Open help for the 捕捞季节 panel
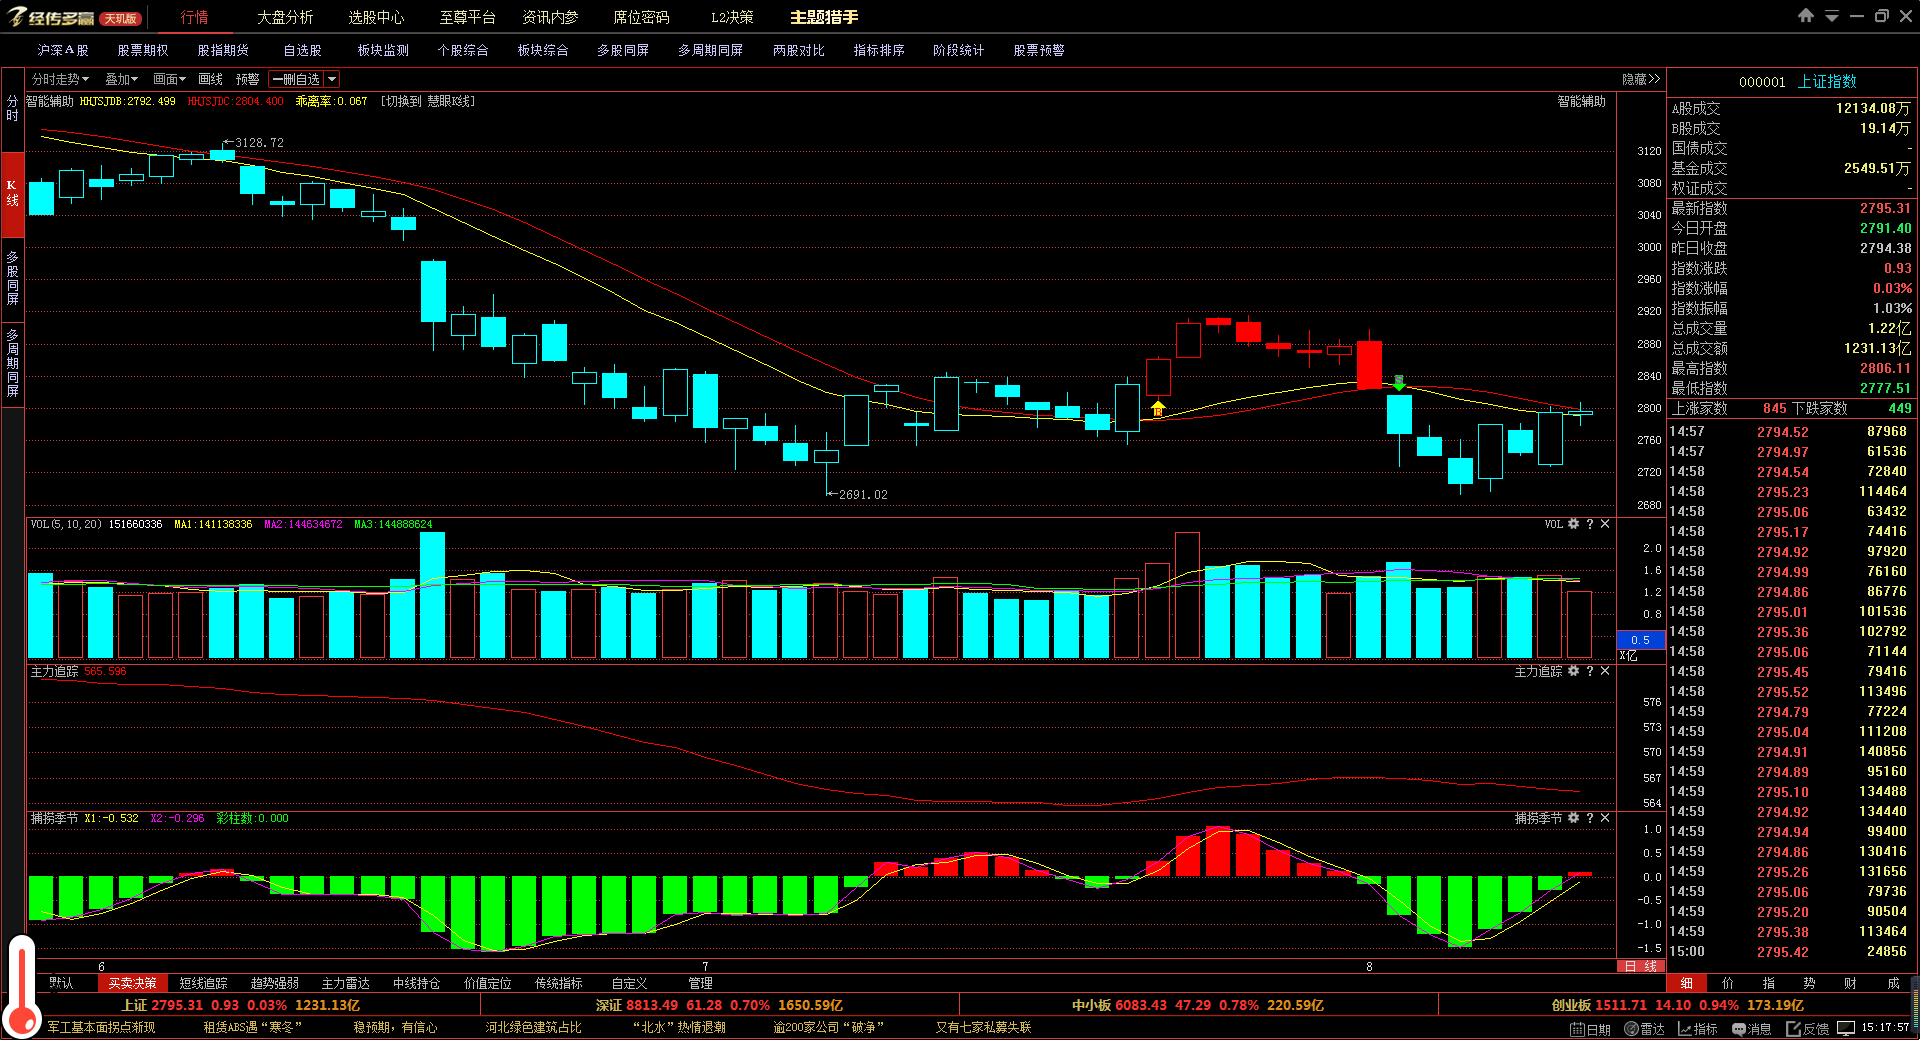 [x=1589, y=818]
